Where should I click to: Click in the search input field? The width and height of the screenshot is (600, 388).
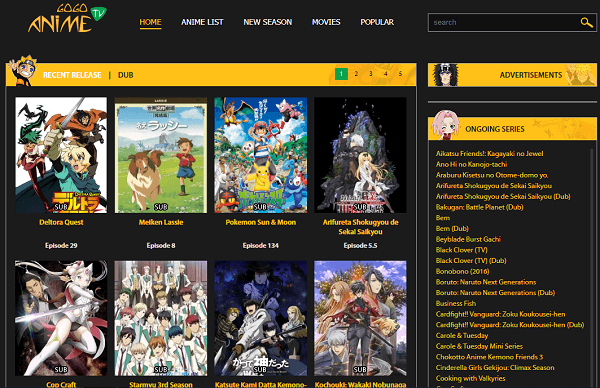pos(504,23)
